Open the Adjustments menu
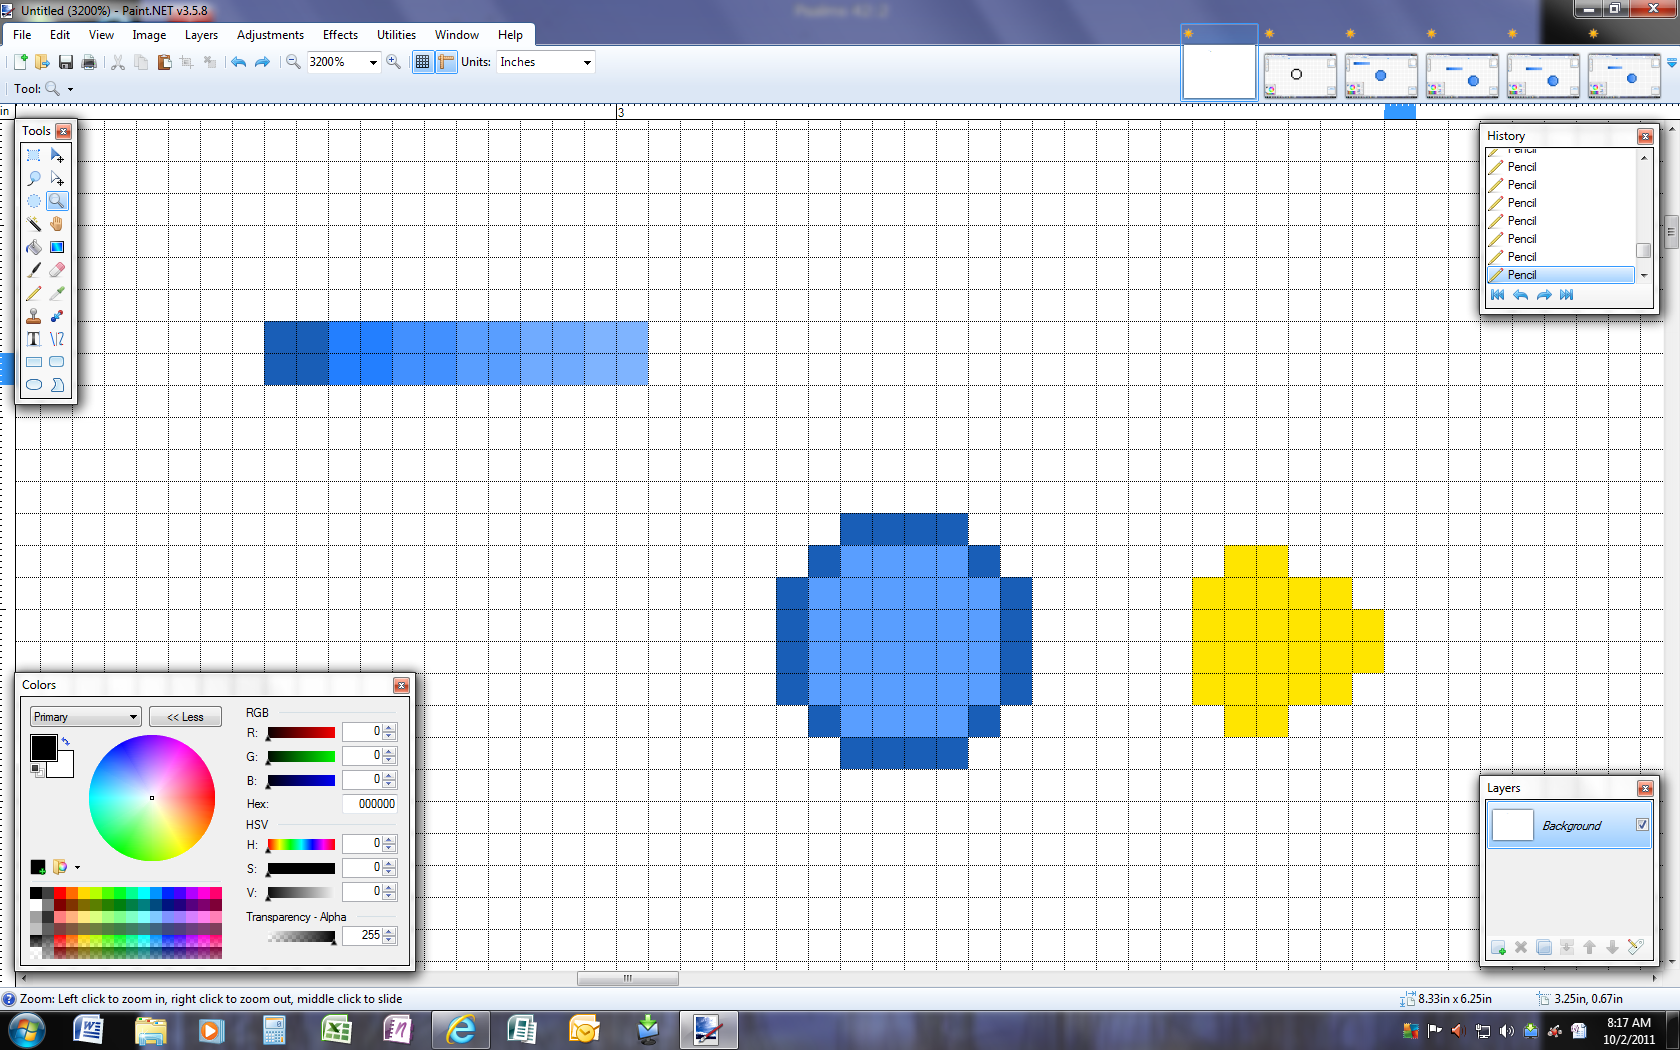1680x1050 pixels. (270, 35)
